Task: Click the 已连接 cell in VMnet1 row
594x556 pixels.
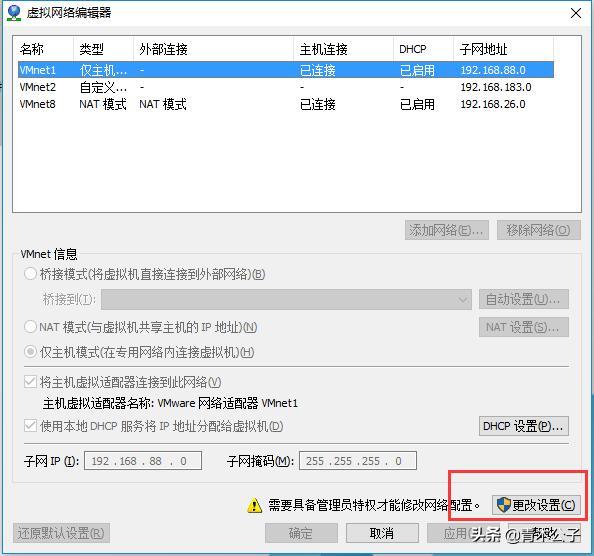Action: tap(317, 70)
